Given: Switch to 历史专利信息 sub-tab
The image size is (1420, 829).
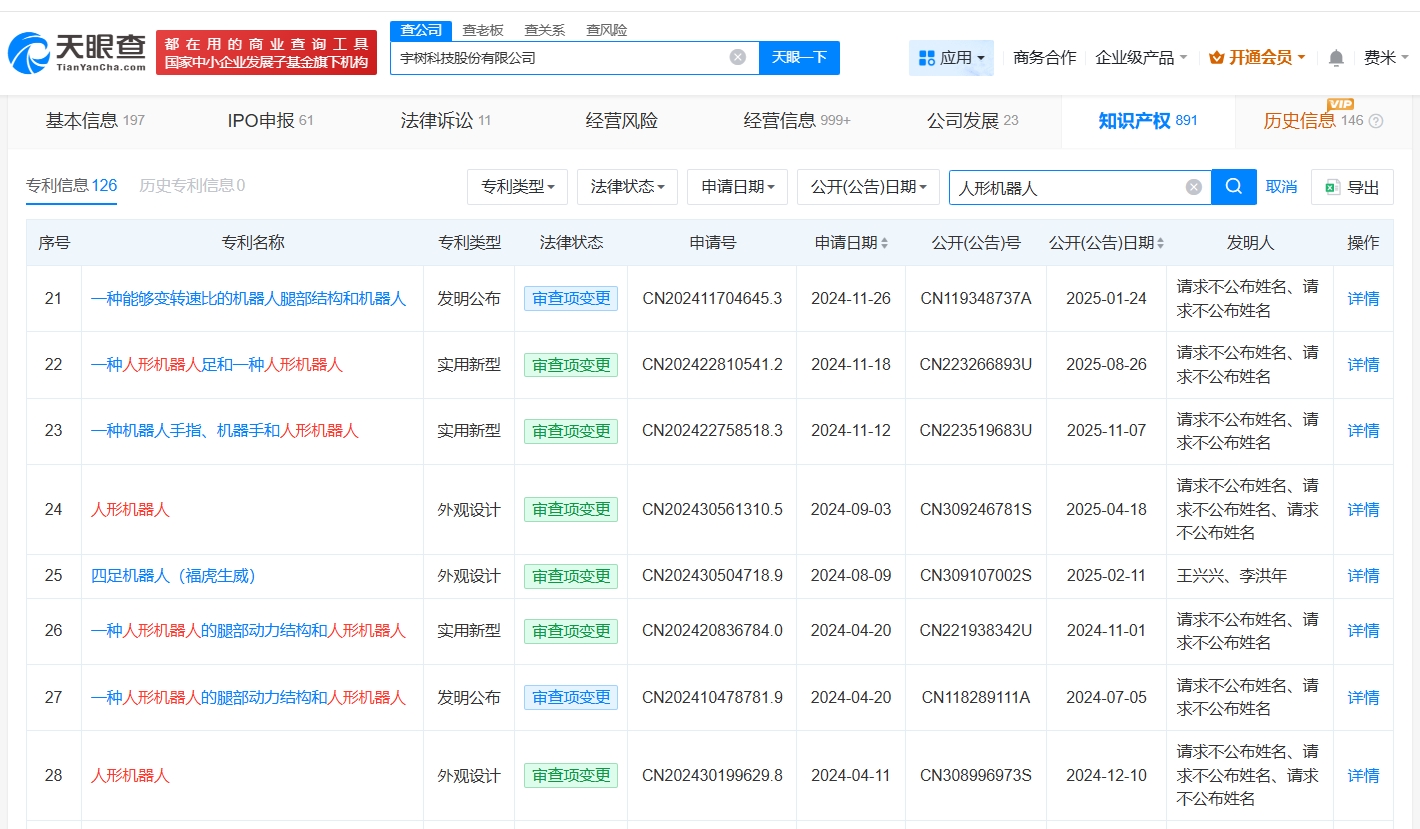Looking at the screenshot, I should point(192,186).
